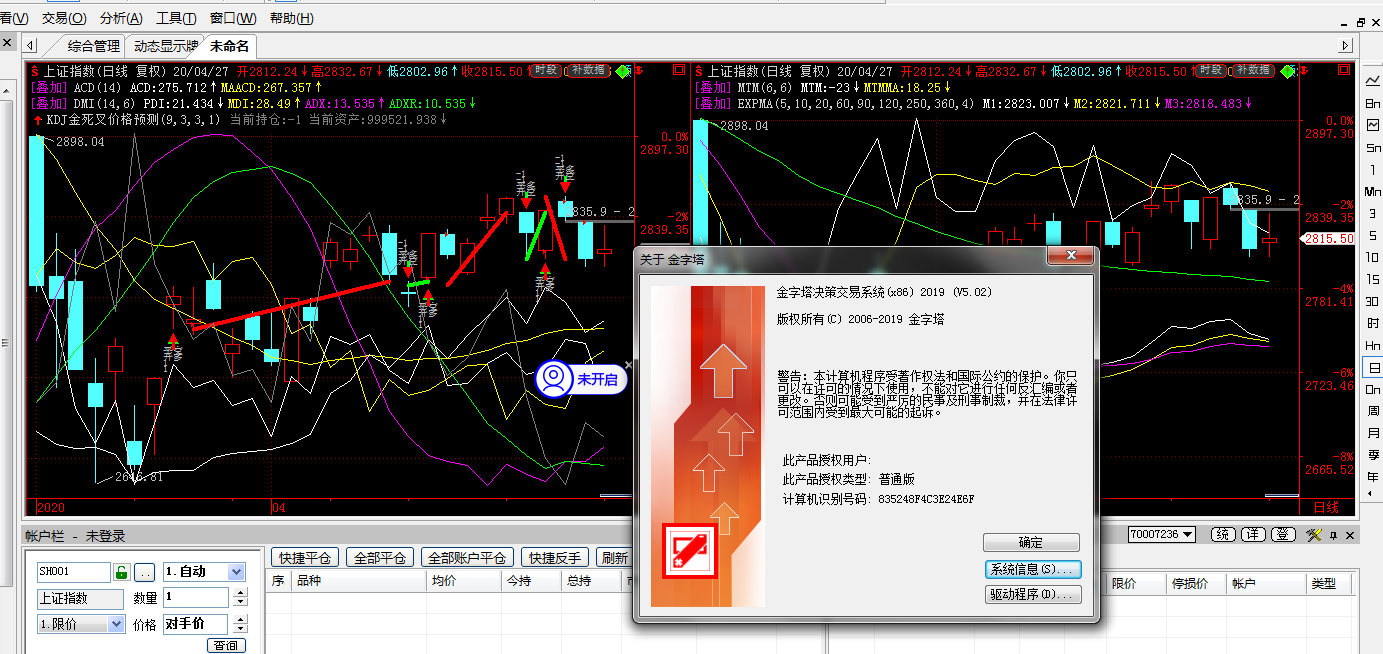The image size is (1383, 654).
Task: Adjust price using the 价格 spinner
Action: pyautogui.click(x=240, y=624)
